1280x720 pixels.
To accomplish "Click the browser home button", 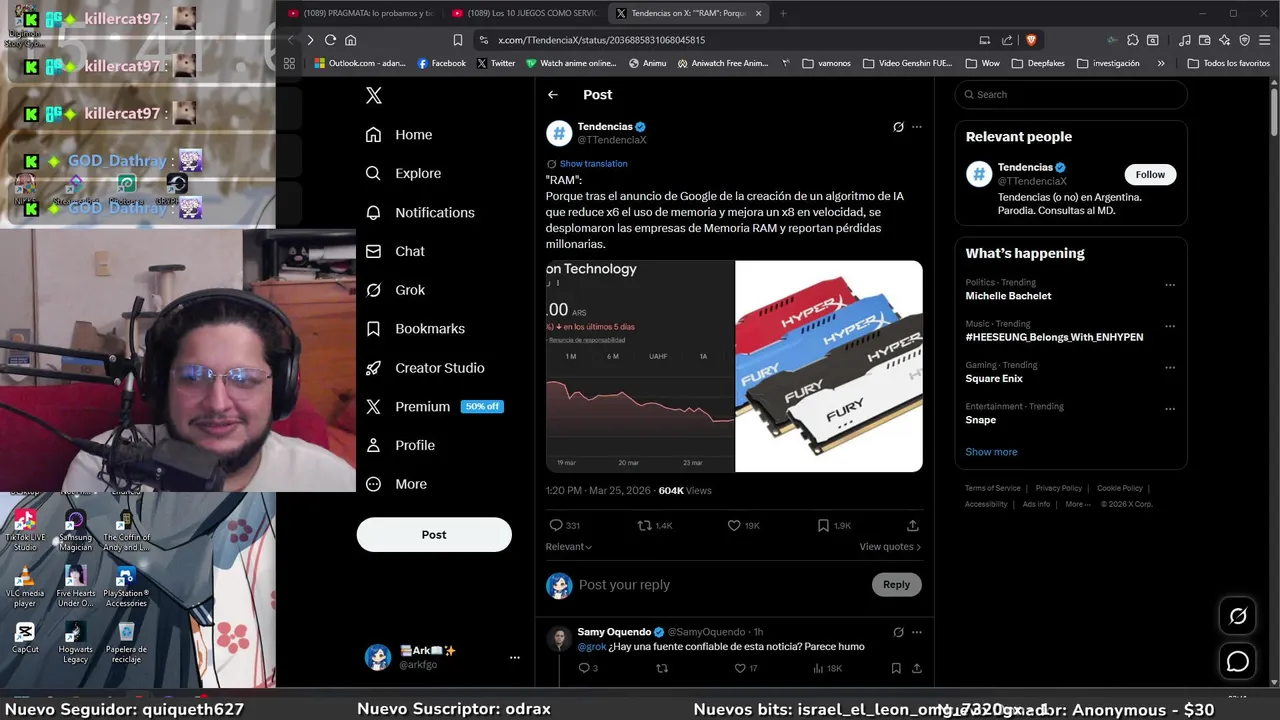I will coord(351,40).
